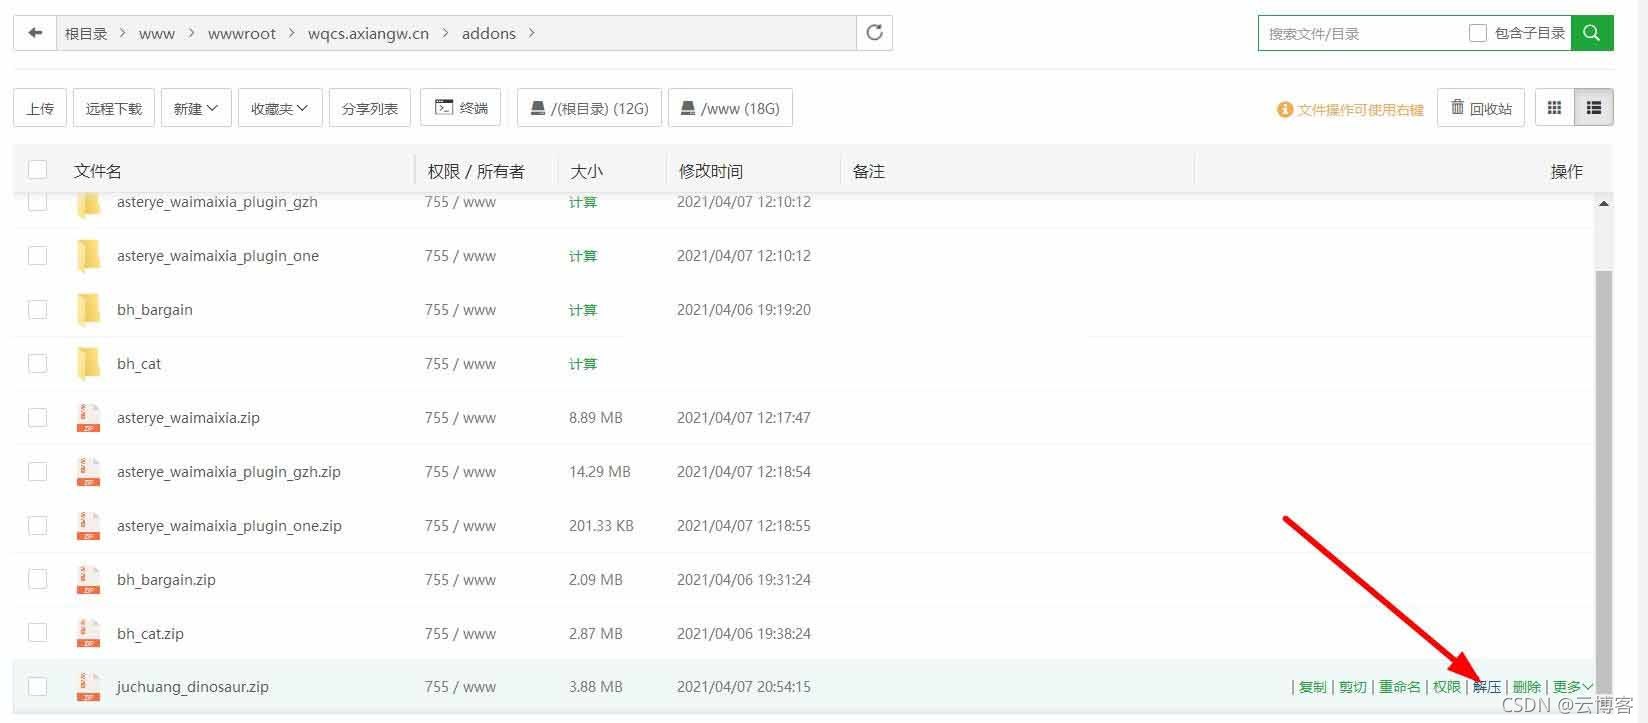Click the green search magnifier button
1648x723 pixels.
click(x=1592, y=33)
